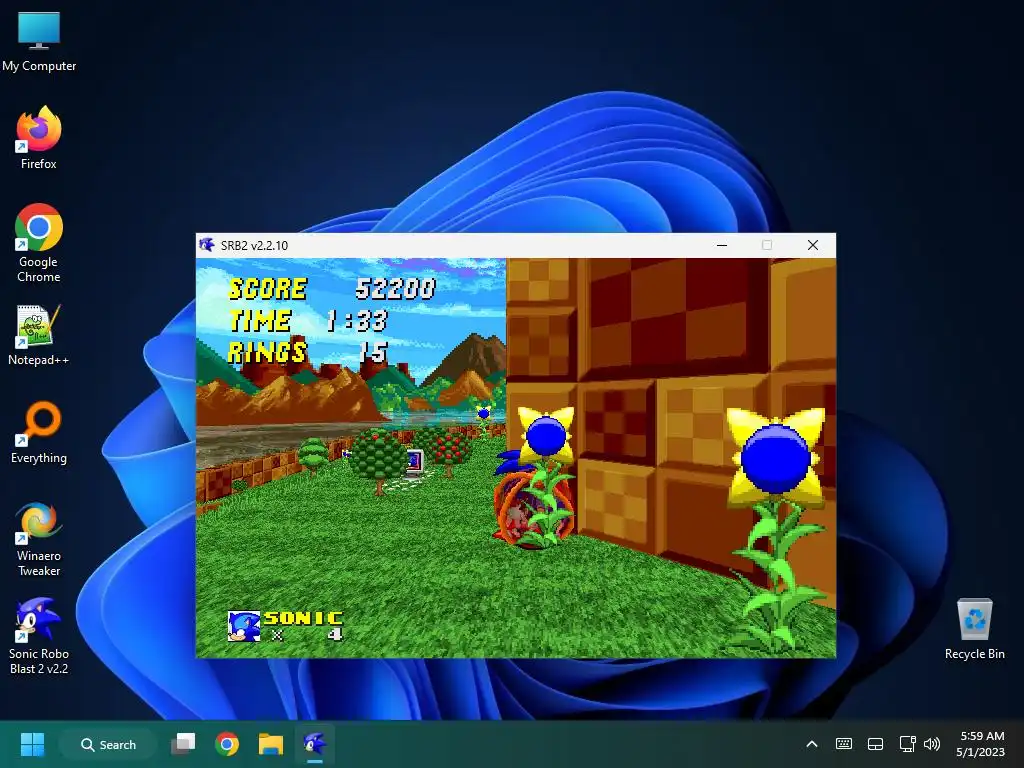Click the touch keyboard tray icon
Screen dimensions: 1024x768
click(x=844, y=744)
